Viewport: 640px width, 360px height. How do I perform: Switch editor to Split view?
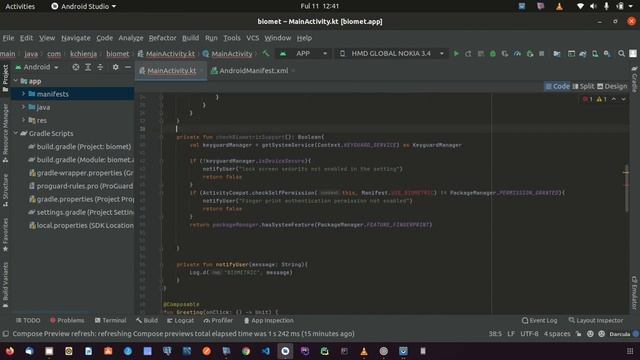pos(583,86)
